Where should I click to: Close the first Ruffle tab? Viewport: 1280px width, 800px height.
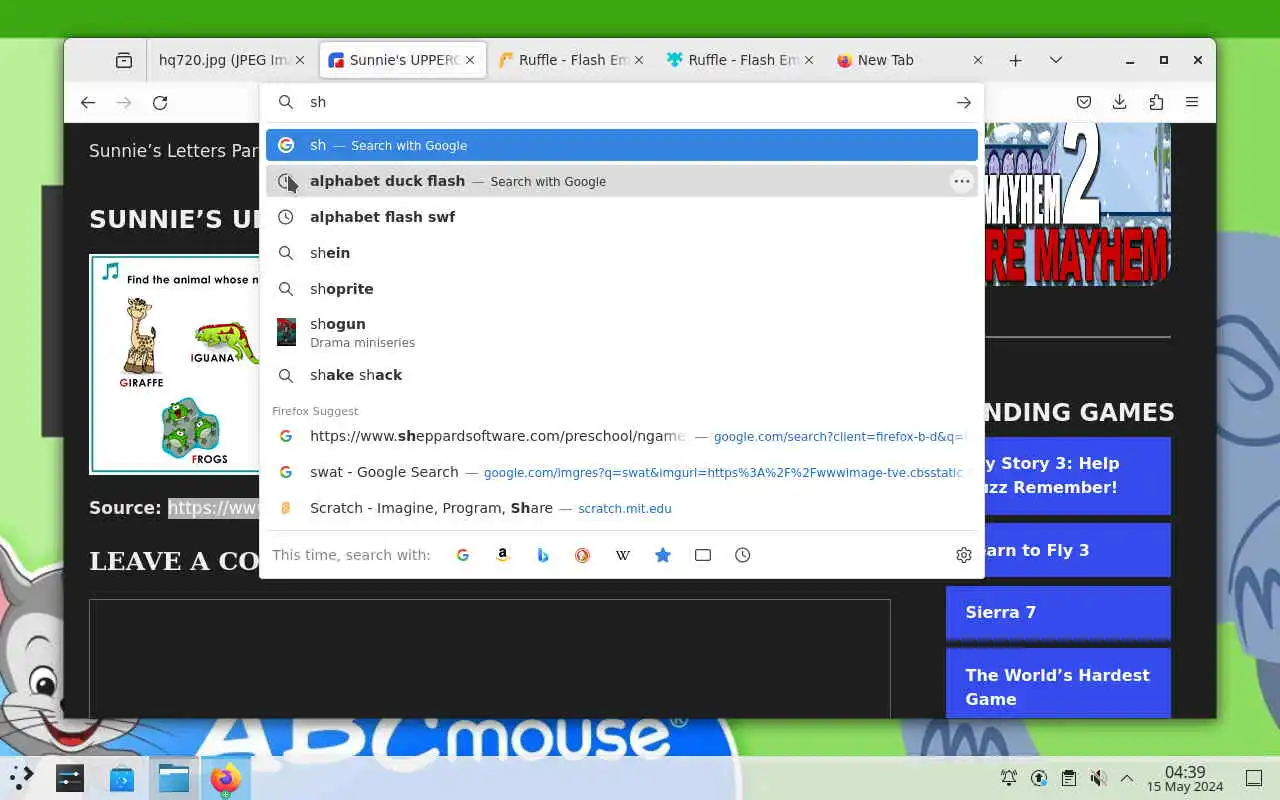click(x=639, y=60)
